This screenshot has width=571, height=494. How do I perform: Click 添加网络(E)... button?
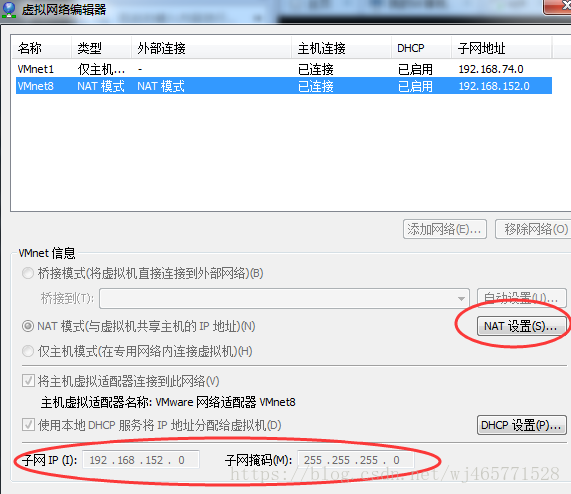click(445, 229)
